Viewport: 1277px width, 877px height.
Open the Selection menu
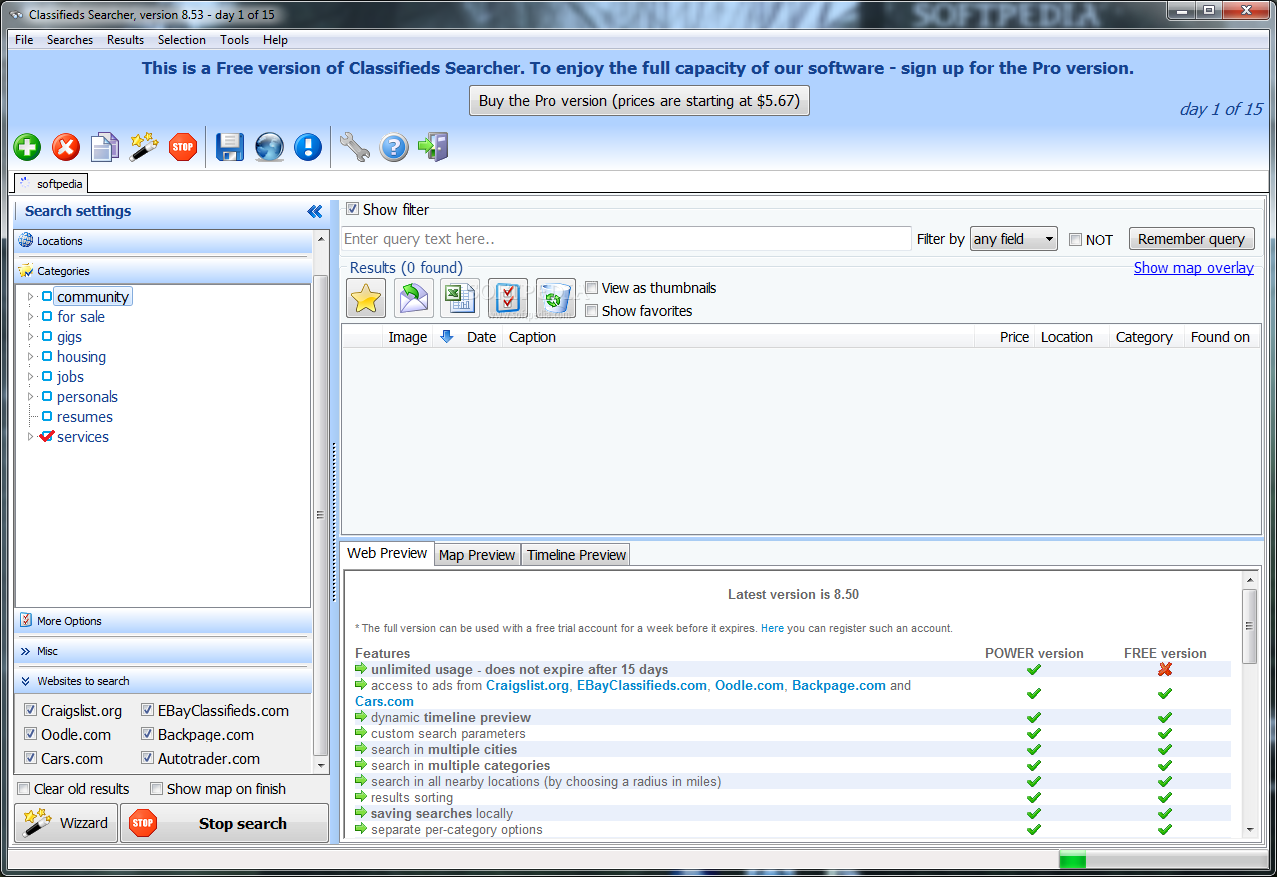coord(182,40)
